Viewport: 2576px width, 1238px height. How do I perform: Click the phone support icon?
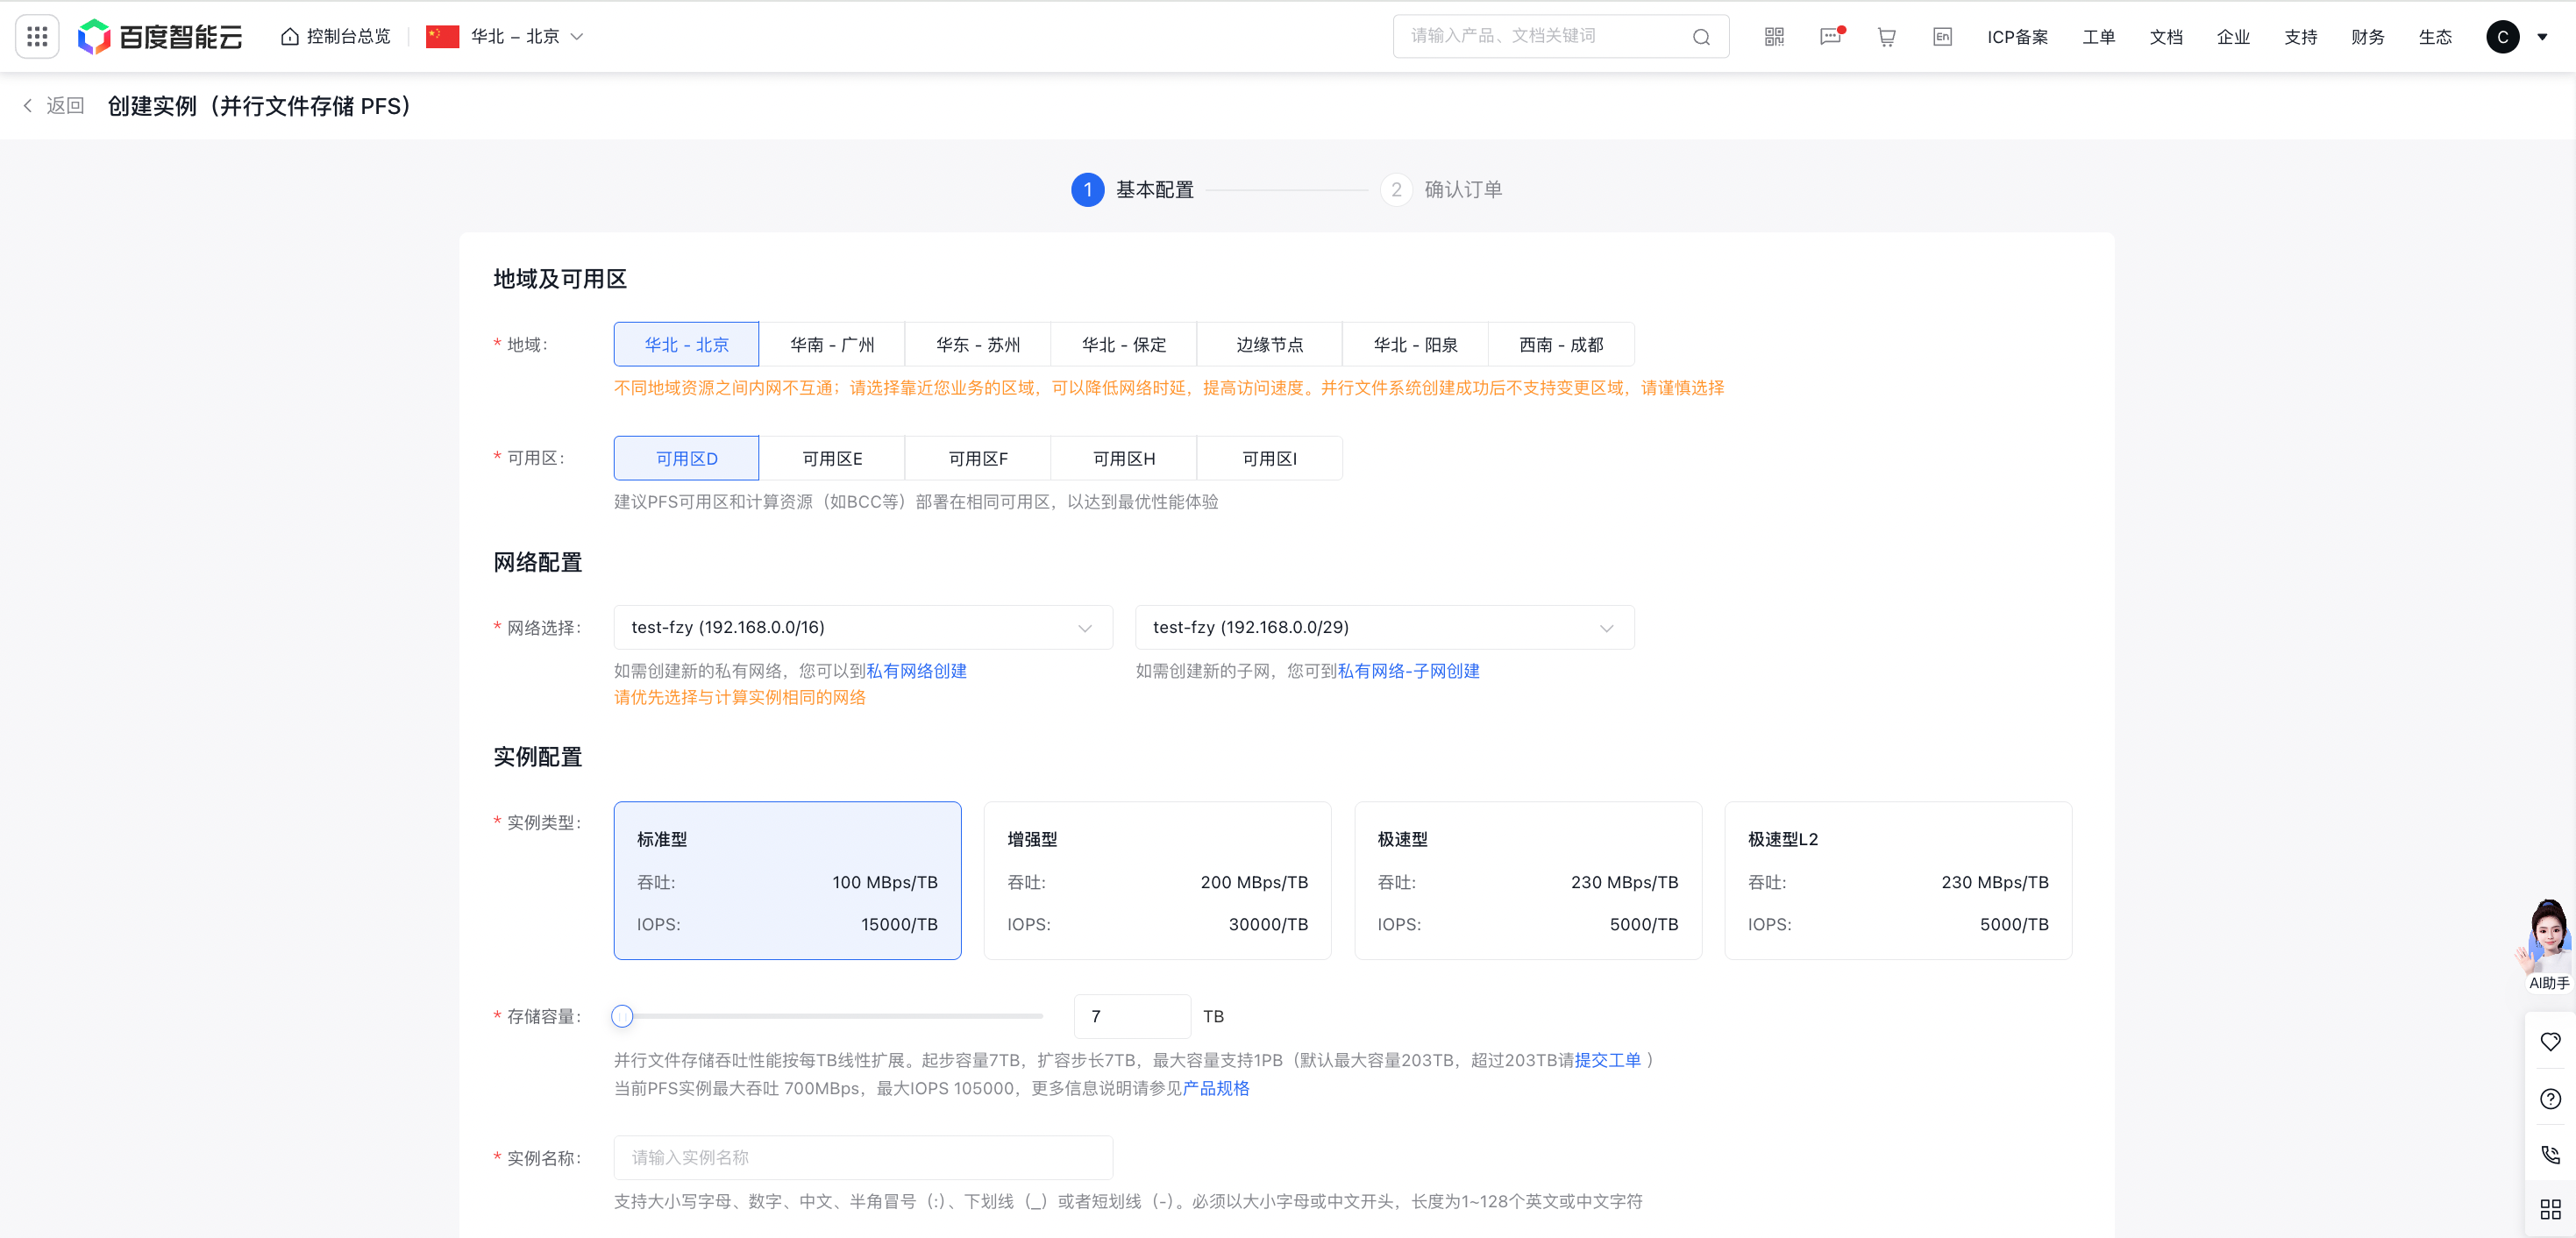(x=2550, y=1155)
